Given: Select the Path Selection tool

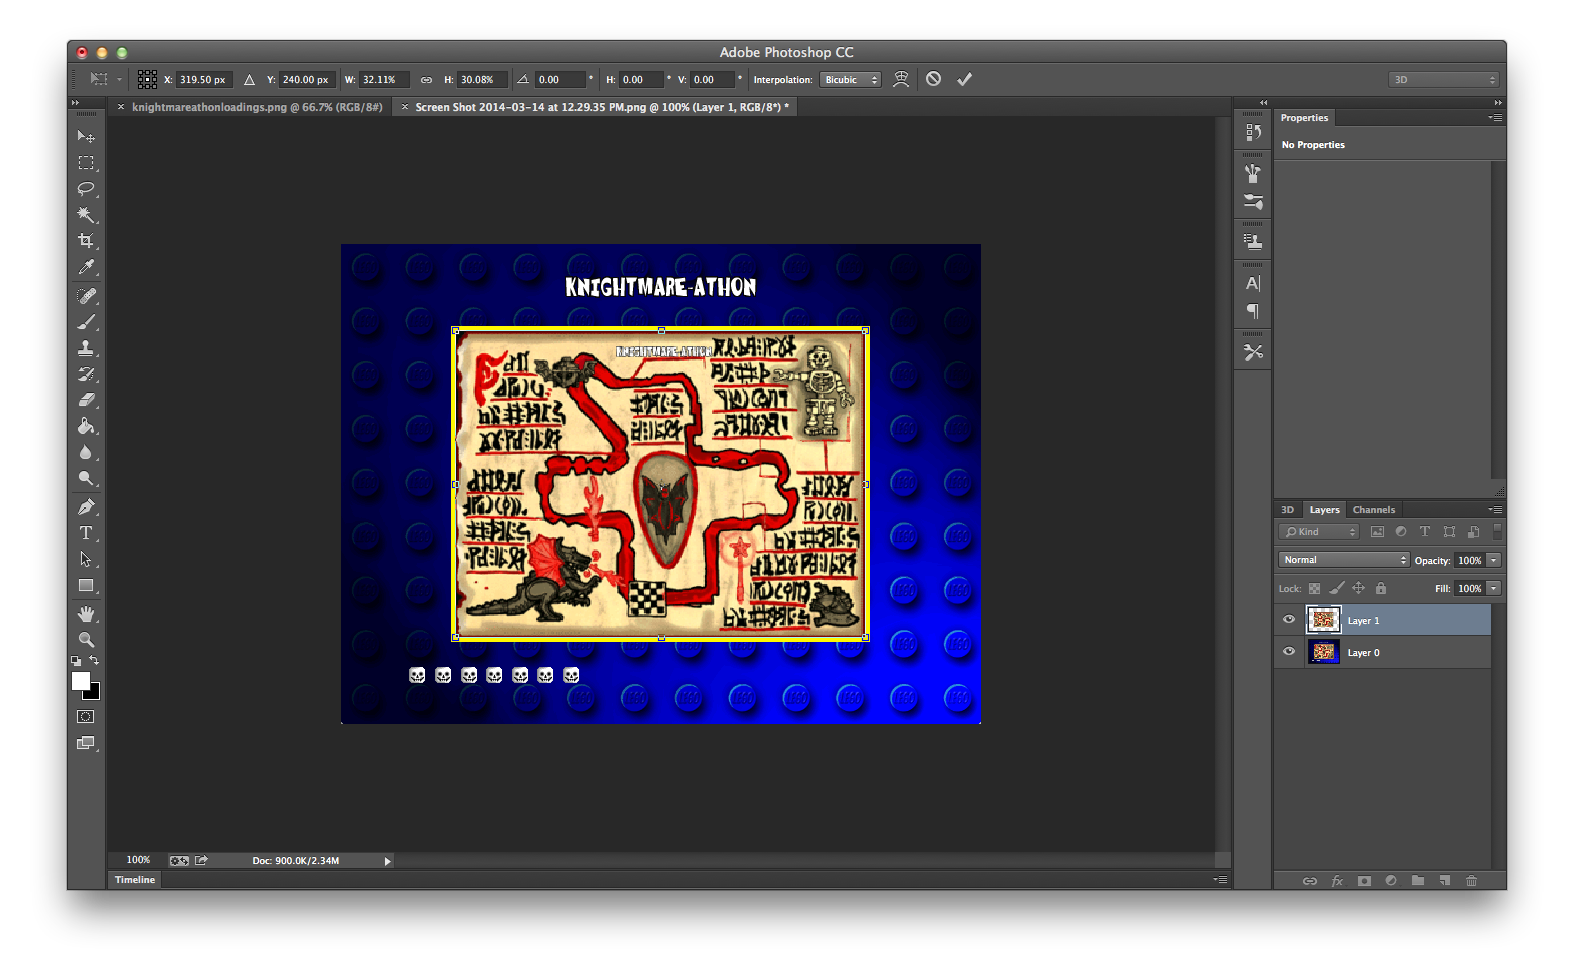Looking at the screenshot, I should tap(86, 559).
